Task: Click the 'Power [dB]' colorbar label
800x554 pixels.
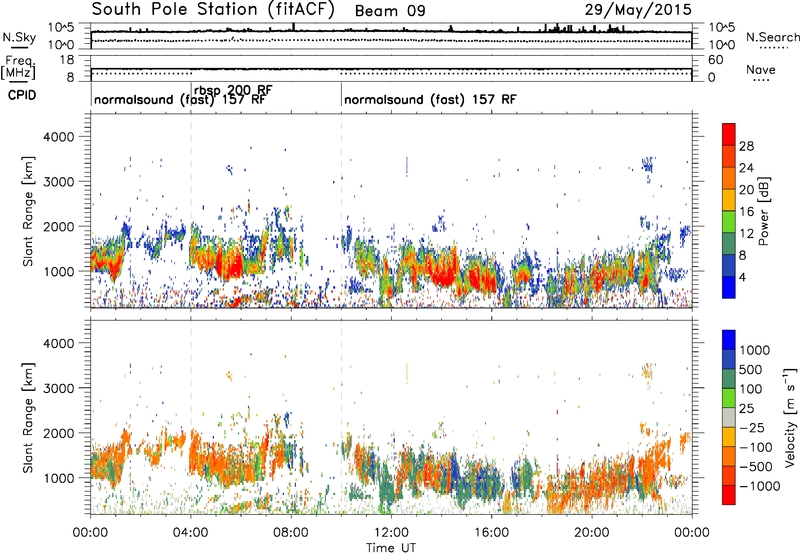Action: 763,211
